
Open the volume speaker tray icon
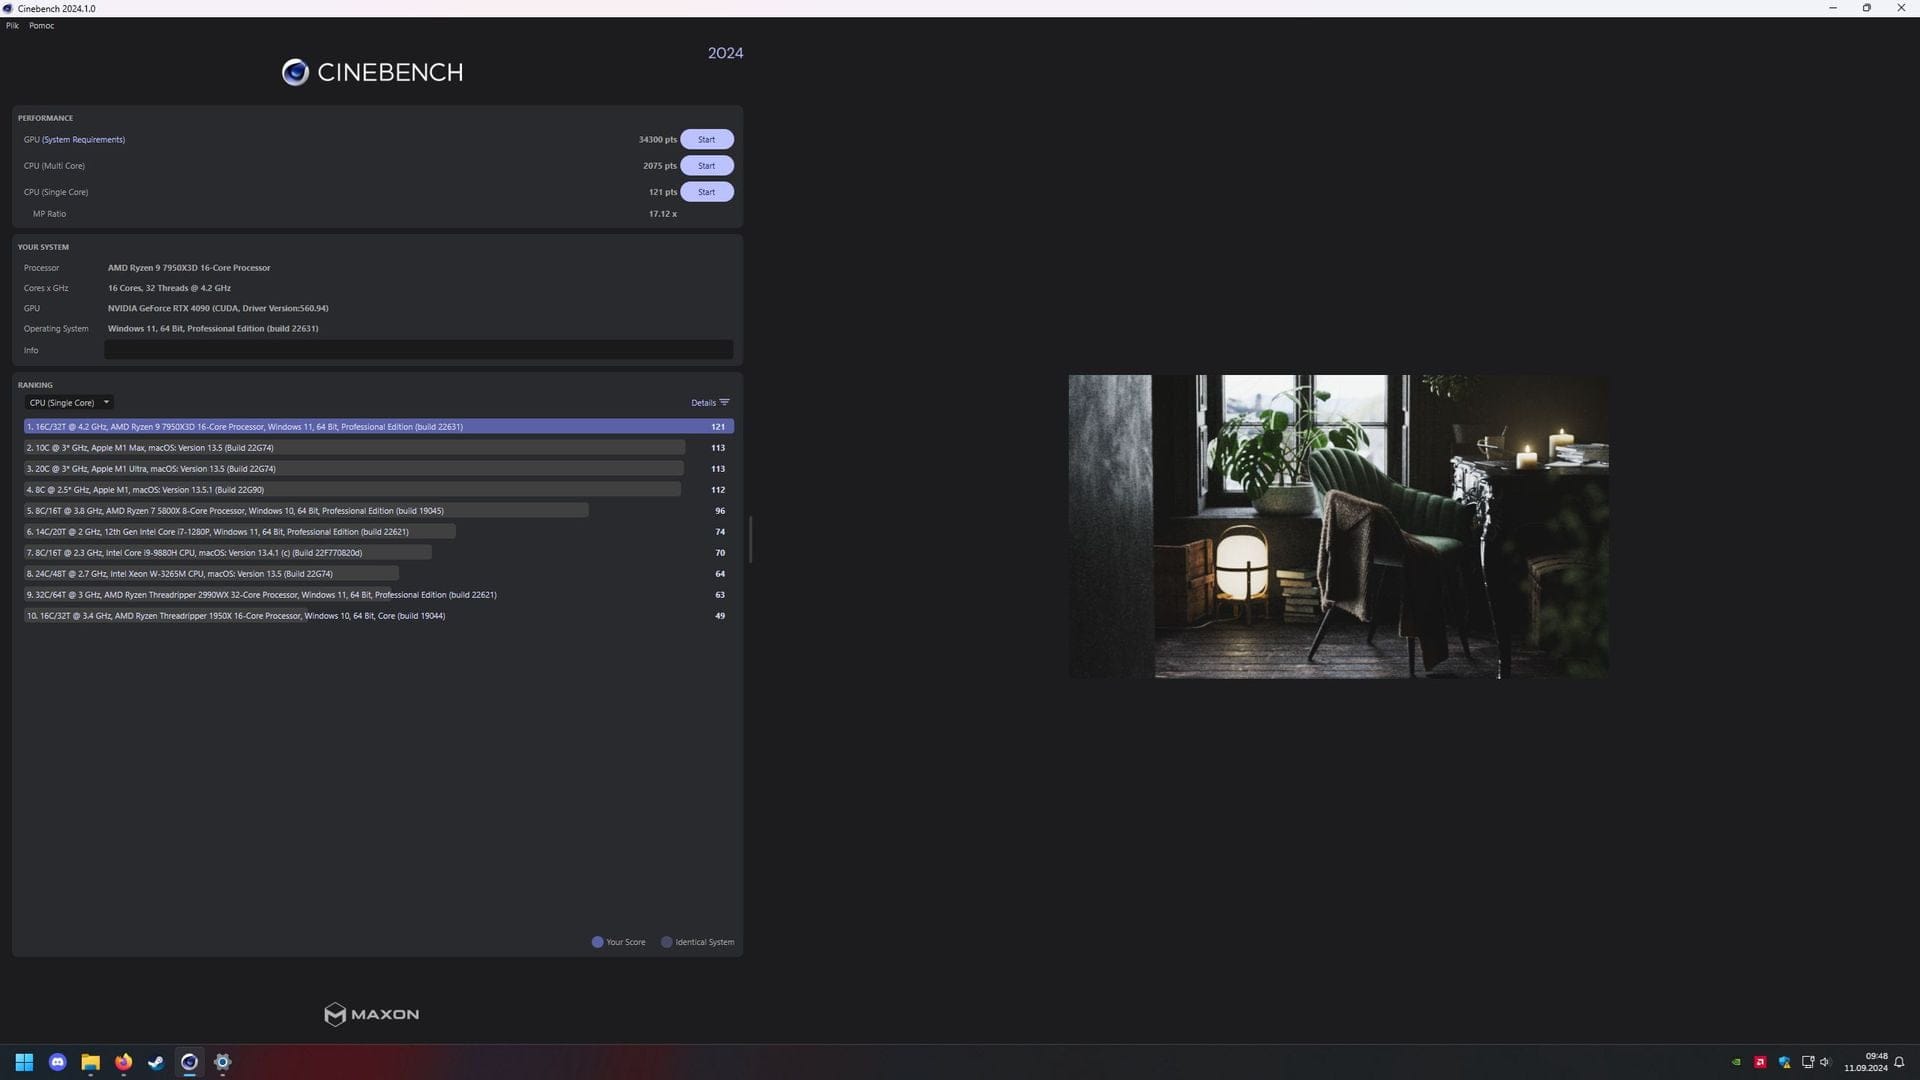click(x=1825, y=1062)
